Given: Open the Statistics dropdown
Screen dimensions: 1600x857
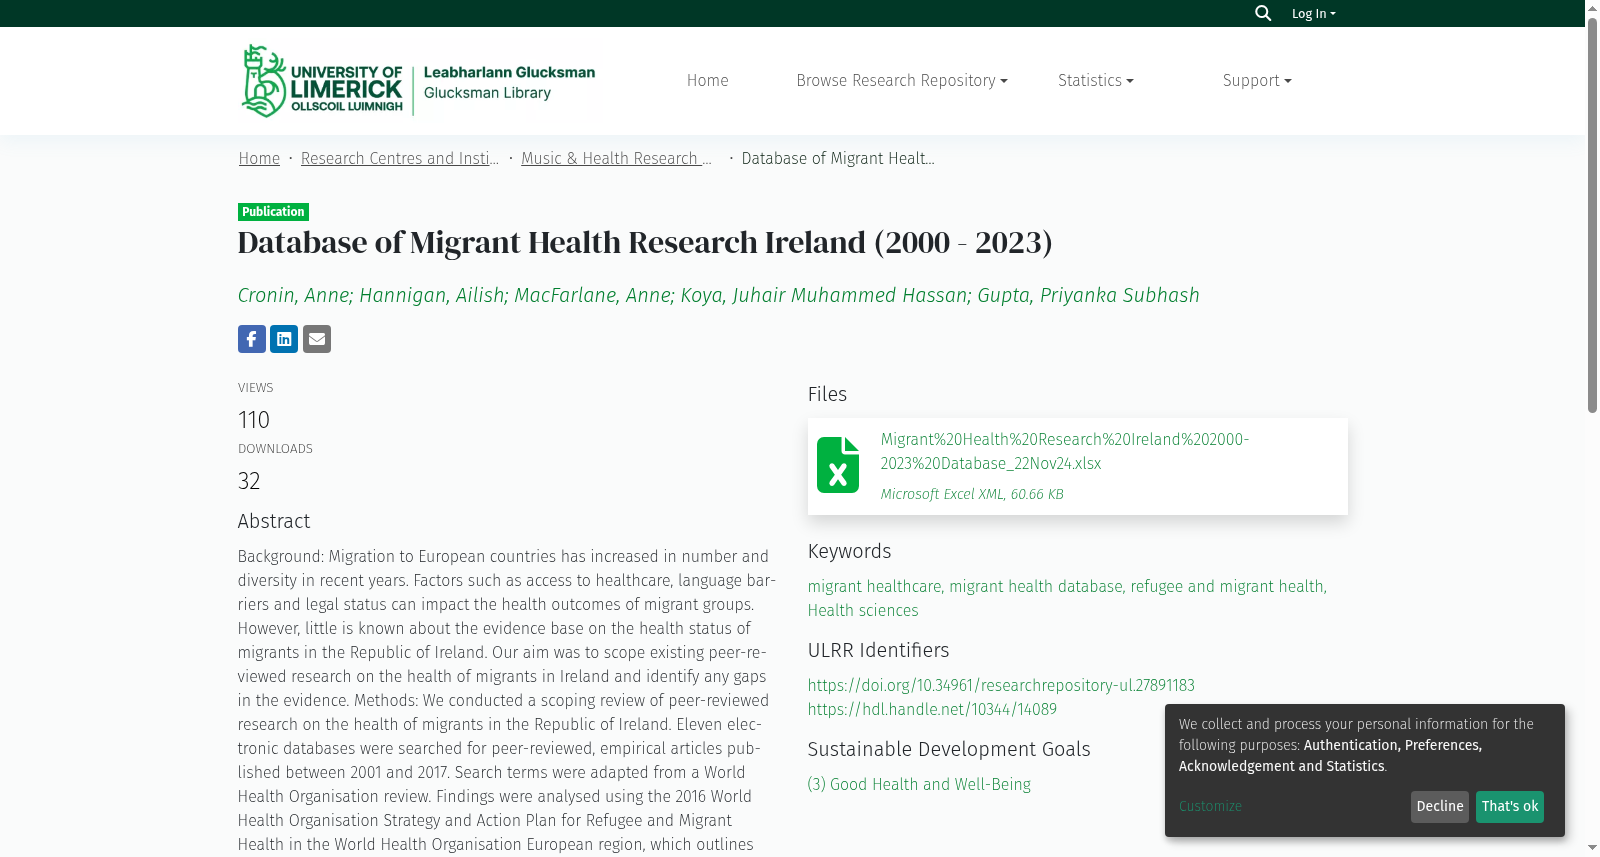Looking at the screenshot, I should click(1096, 80).
